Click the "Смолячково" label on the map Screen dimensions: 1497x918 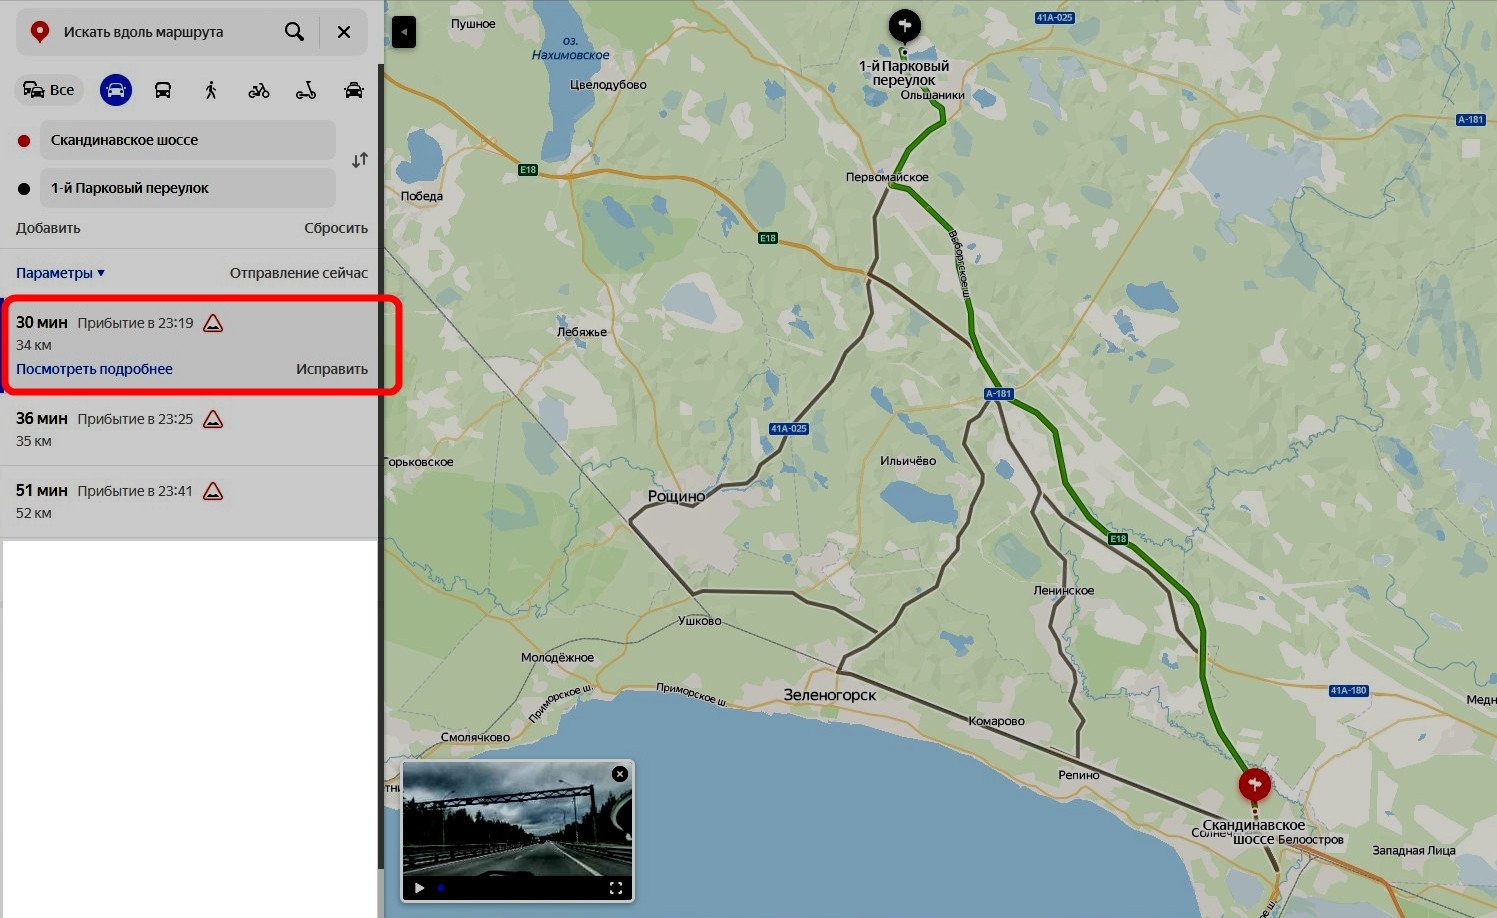tap(475, 738)
